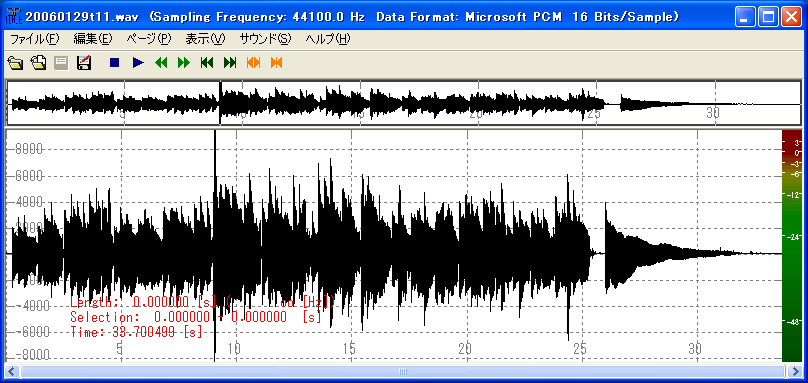Jump to start with the dark green skip-back icon

207,63
